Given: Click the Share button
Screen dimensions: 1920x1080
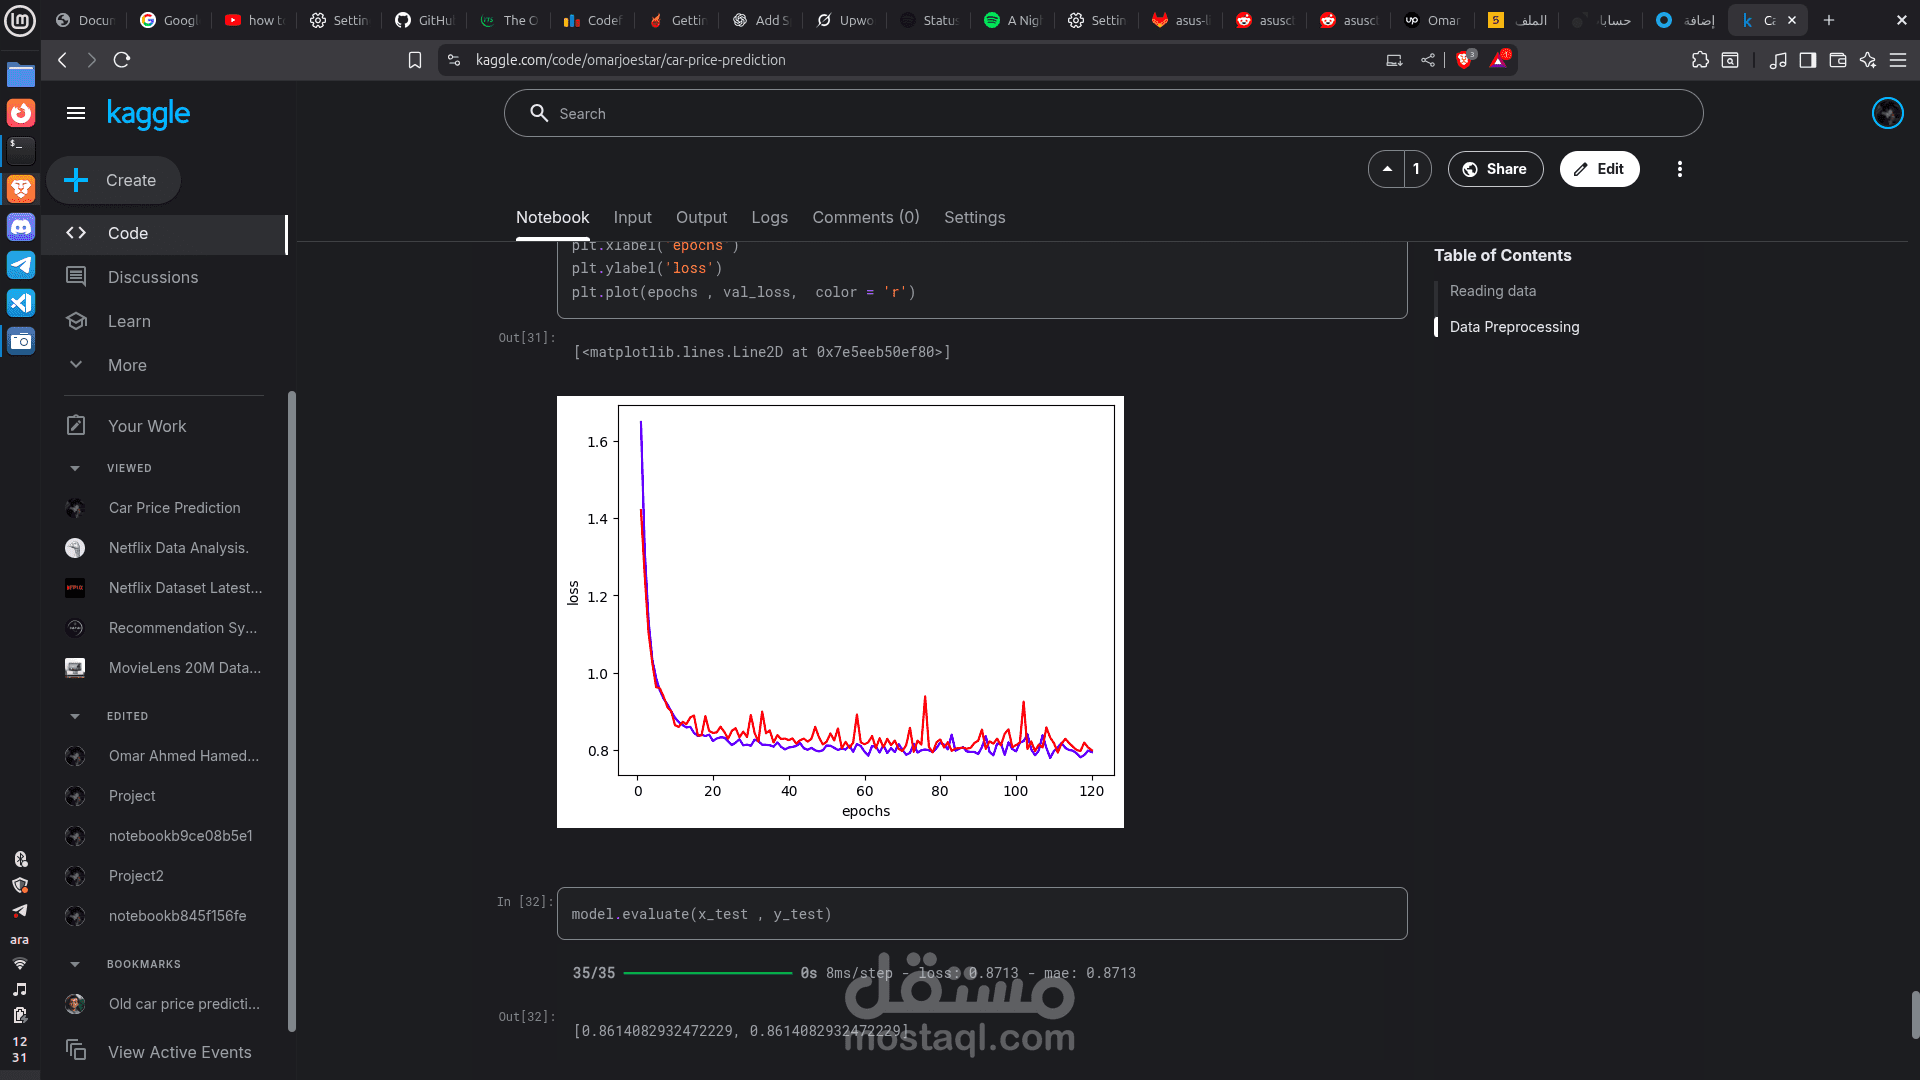Looking at the screenshot, I should [x=1495, y=169].
